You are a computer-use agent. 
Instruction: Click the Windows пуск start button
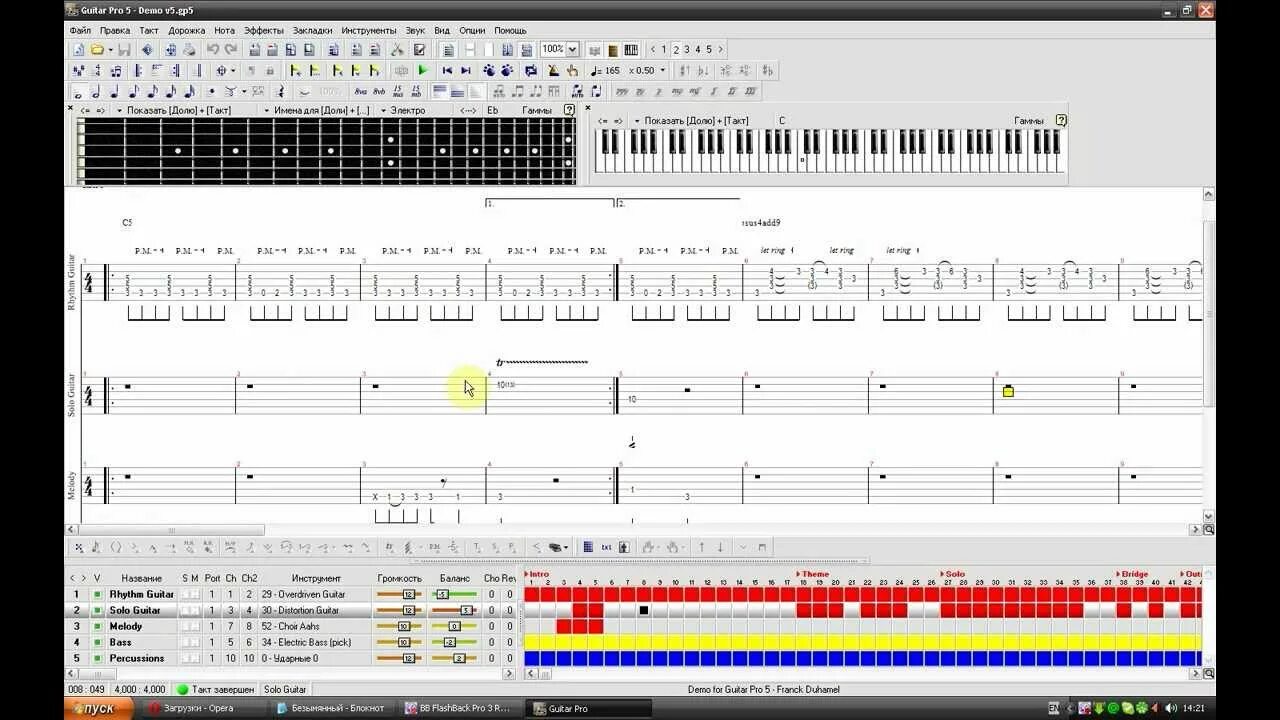coord(98,708)
